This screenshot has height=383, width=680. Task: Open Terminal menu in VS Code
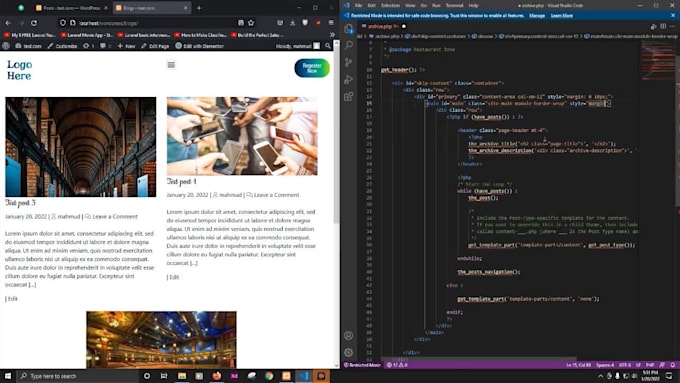tap(454, 5)
